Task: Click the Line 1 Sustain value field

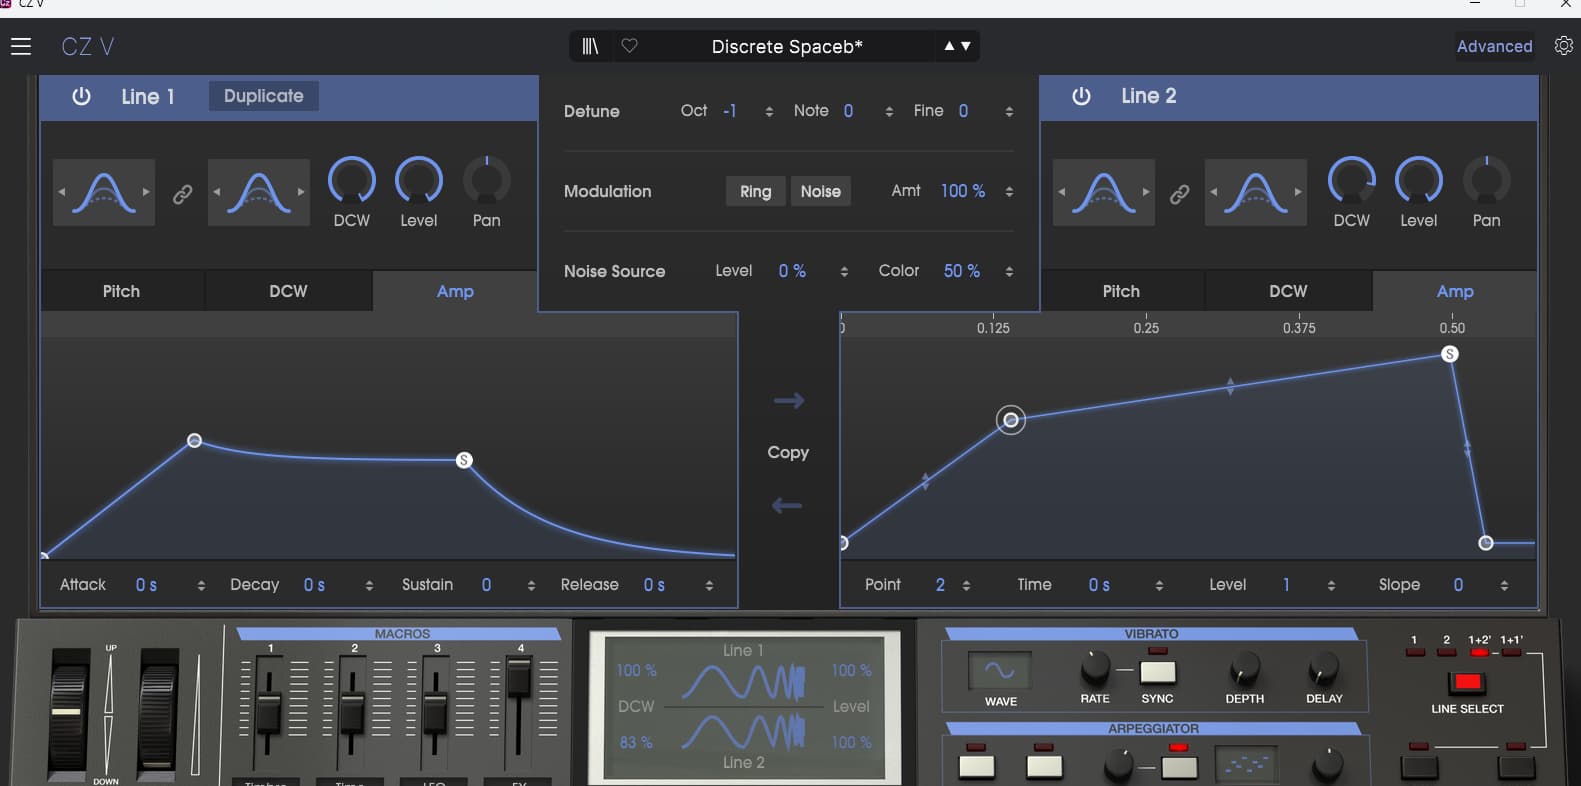Action: point(487,585)
